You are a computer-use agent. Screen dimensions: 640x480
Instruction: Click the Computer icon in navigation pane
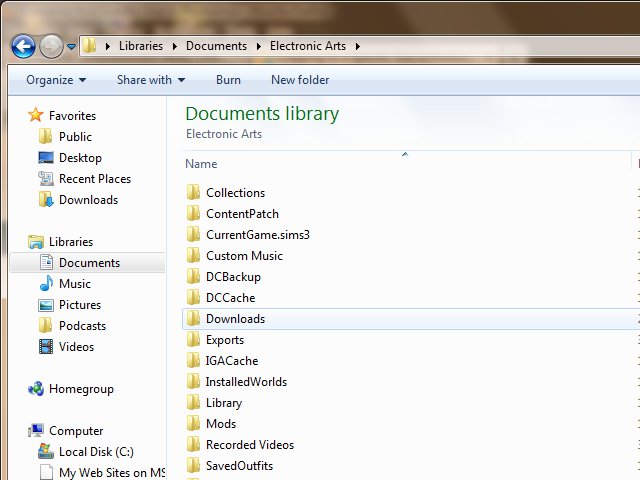(36, 431)
